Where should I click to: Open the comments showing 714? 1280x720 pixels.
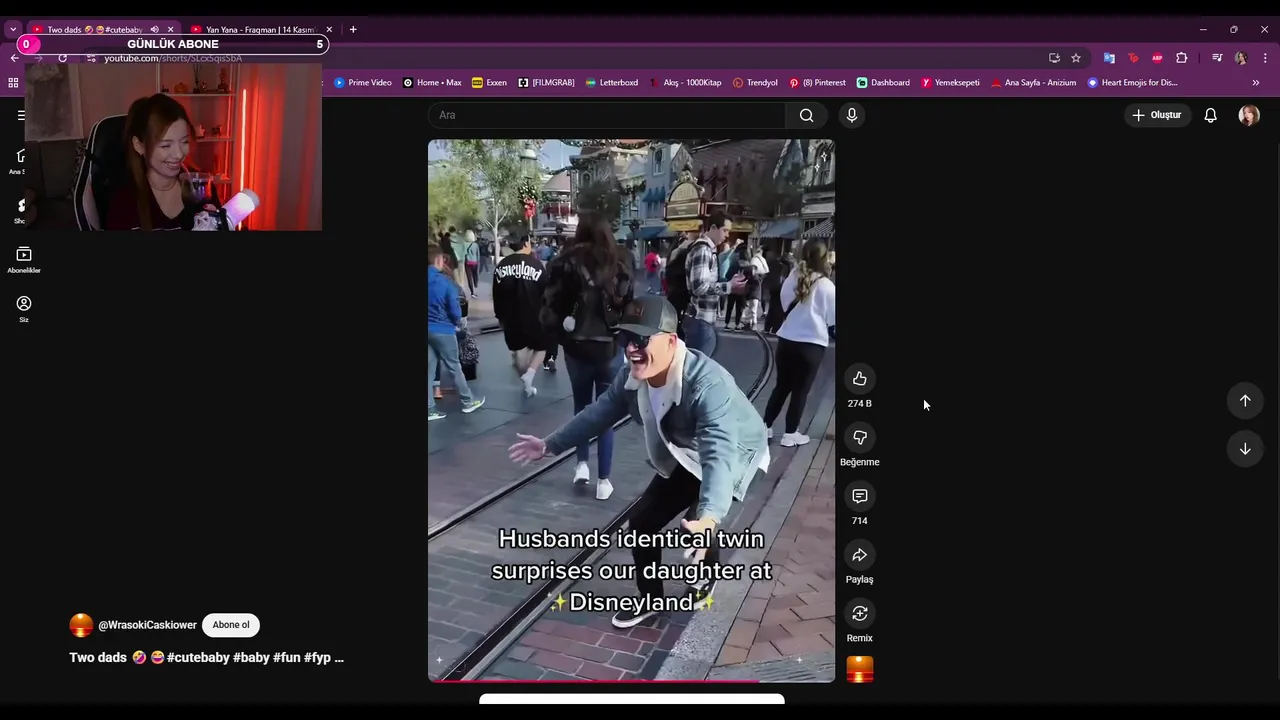coord(859,496)
